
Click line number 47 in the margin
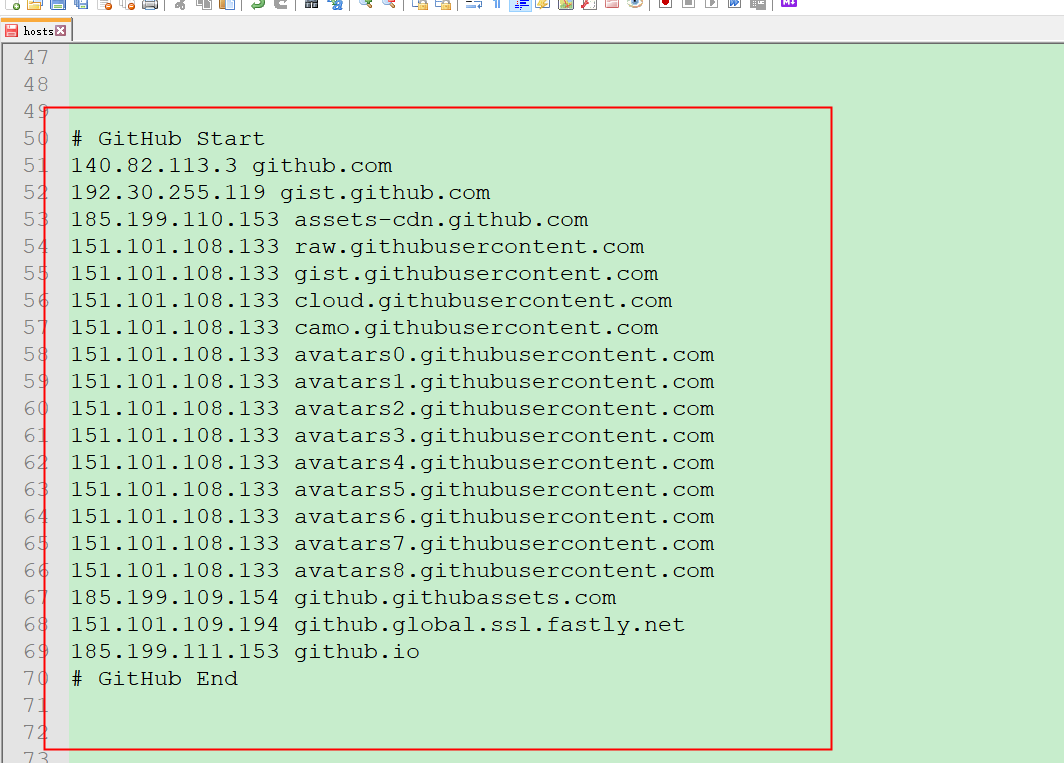(36, 58)
